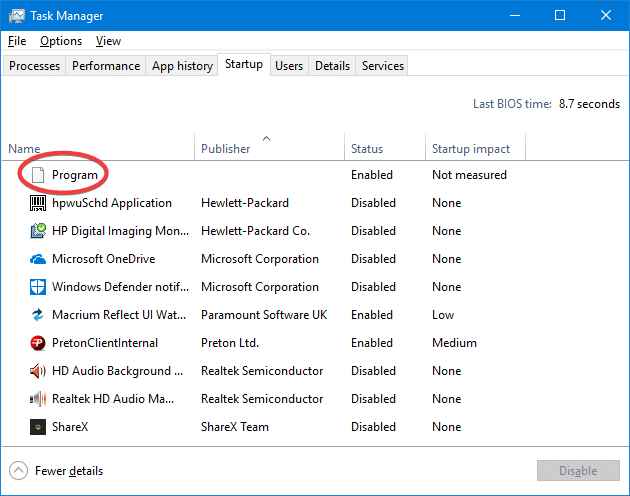
Task: Click Disabled status in ShareX row
Action: 373,427
